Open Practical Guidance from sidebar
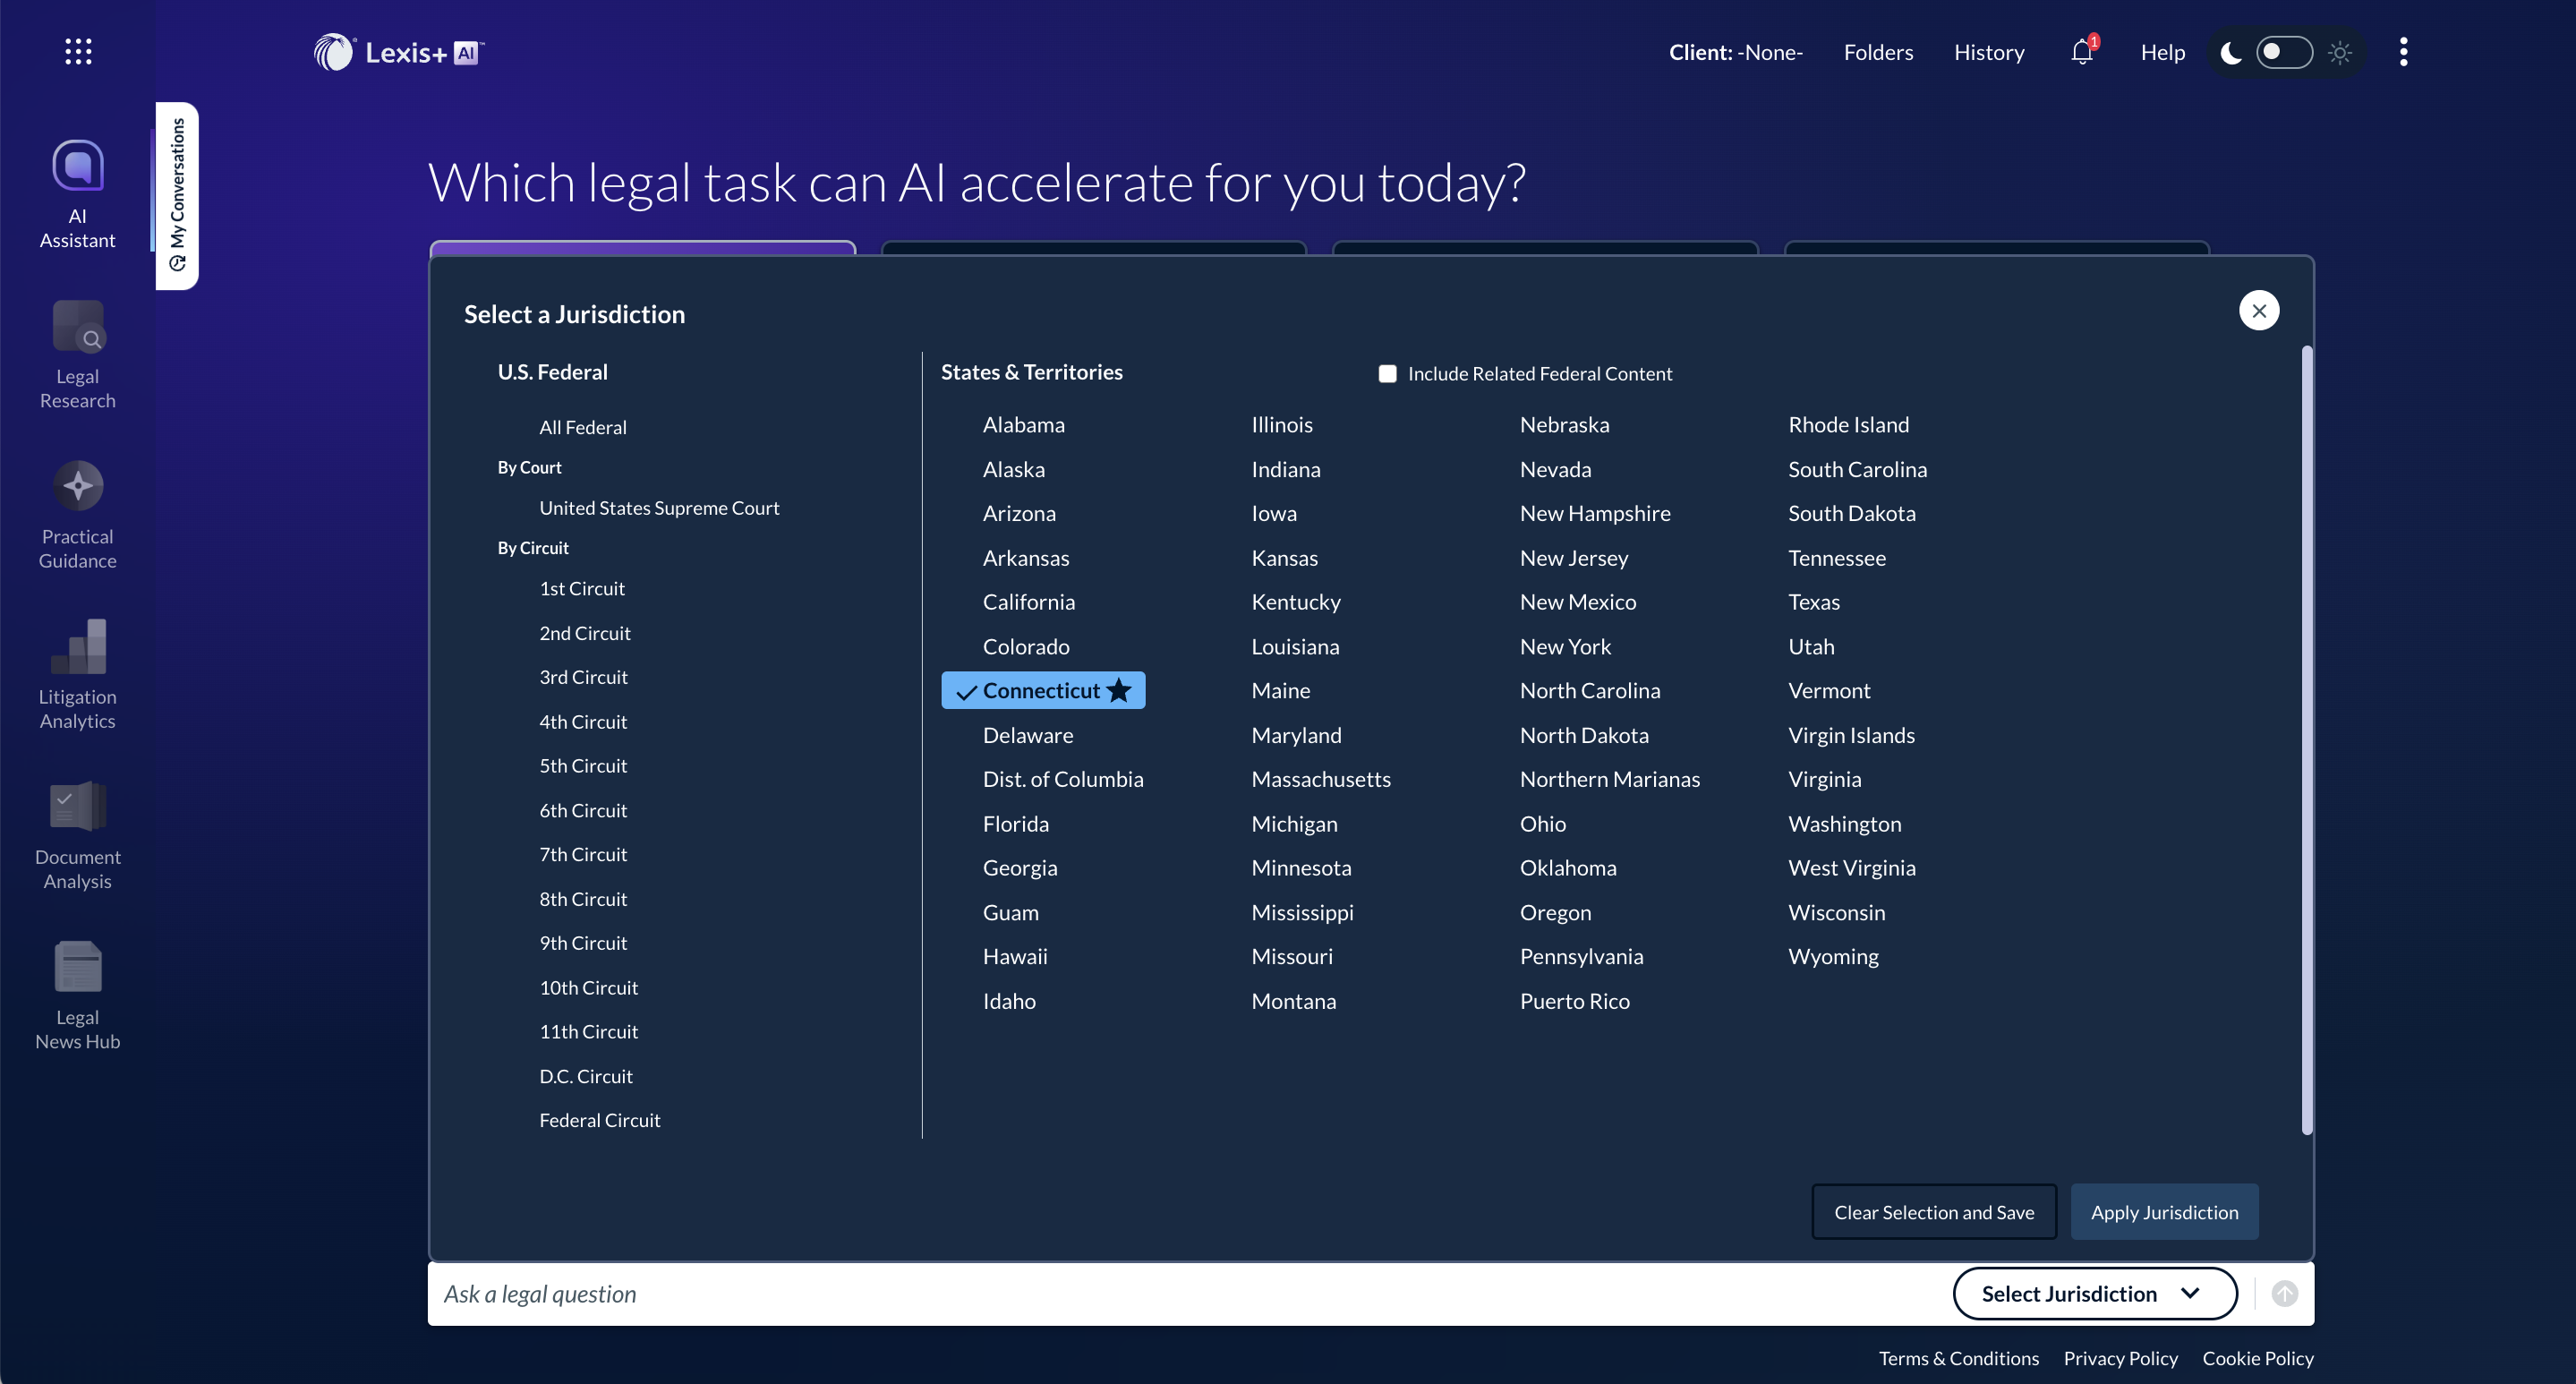This screenshot has height=1384, width=2576. 77,515
